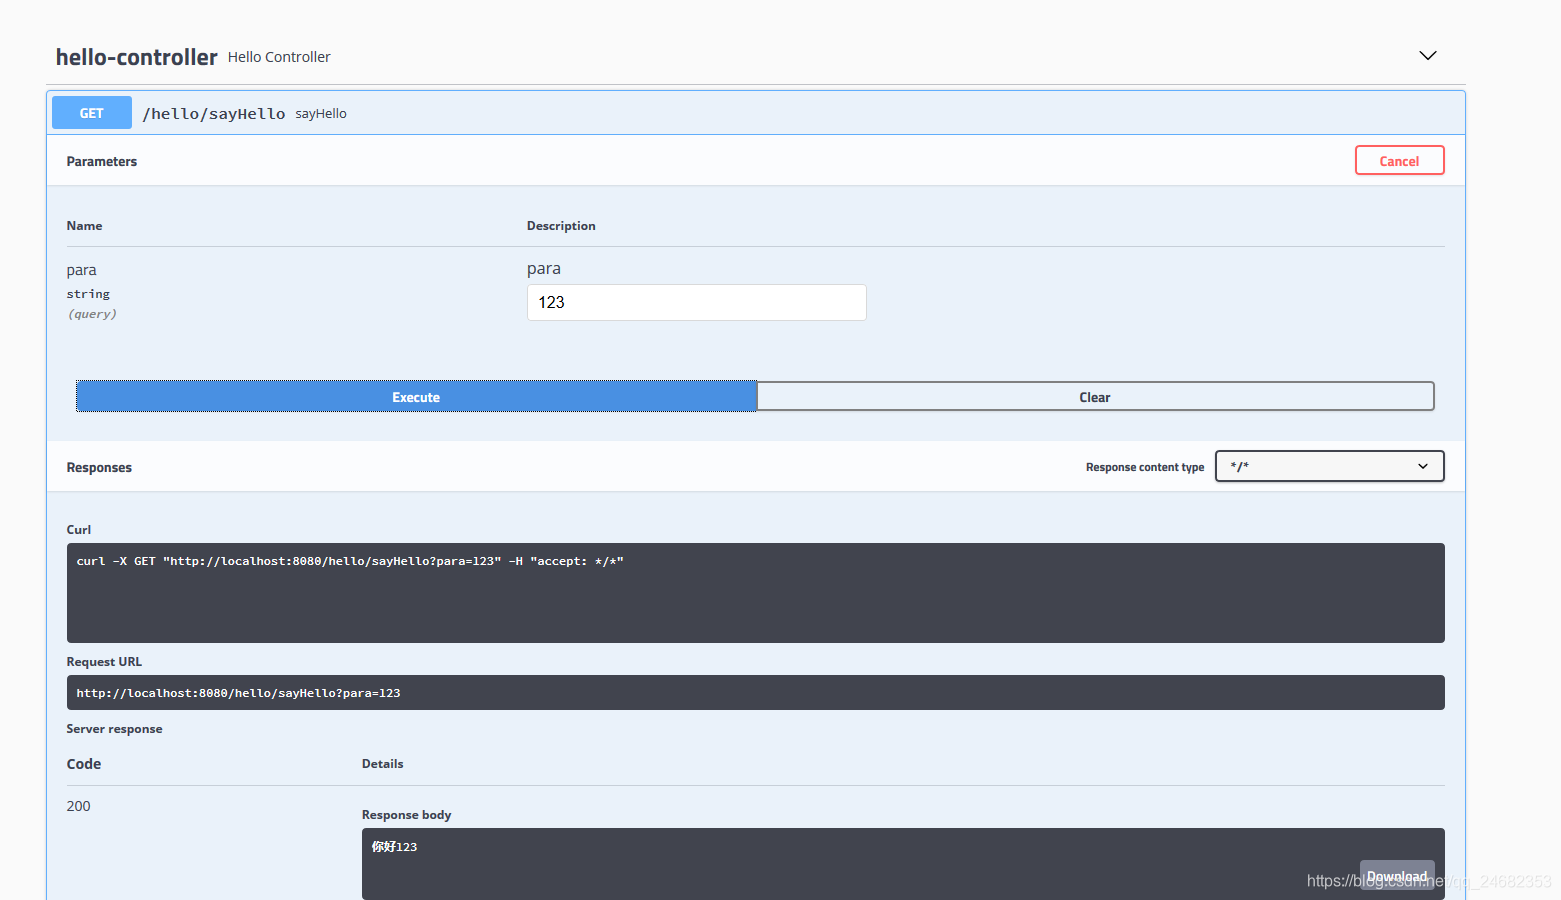Click the Hello Controller description text

279,57
